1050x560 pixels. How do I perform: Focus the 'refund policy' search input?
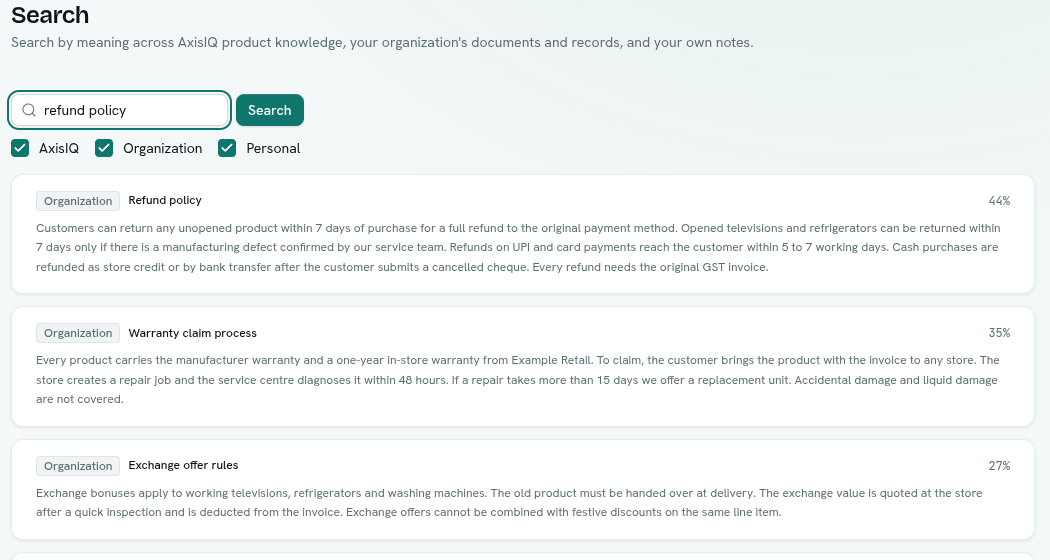(120, 110)
